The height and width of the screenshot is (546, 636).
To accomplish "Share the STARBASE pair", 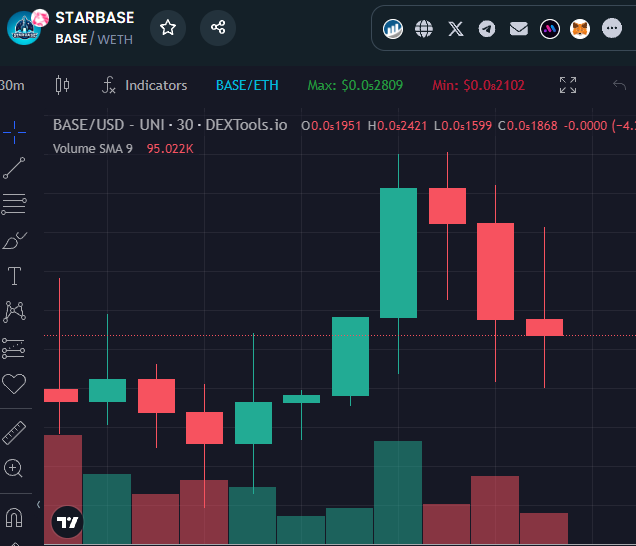I will pyautogui.click(x=218, y=28).
